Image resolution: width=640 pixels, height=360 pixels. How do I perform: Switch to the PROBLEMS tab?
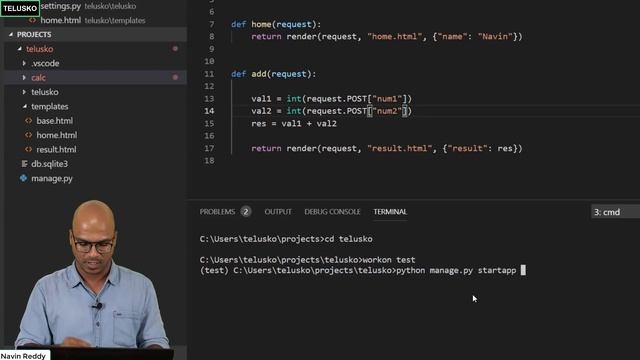(217, 212)
